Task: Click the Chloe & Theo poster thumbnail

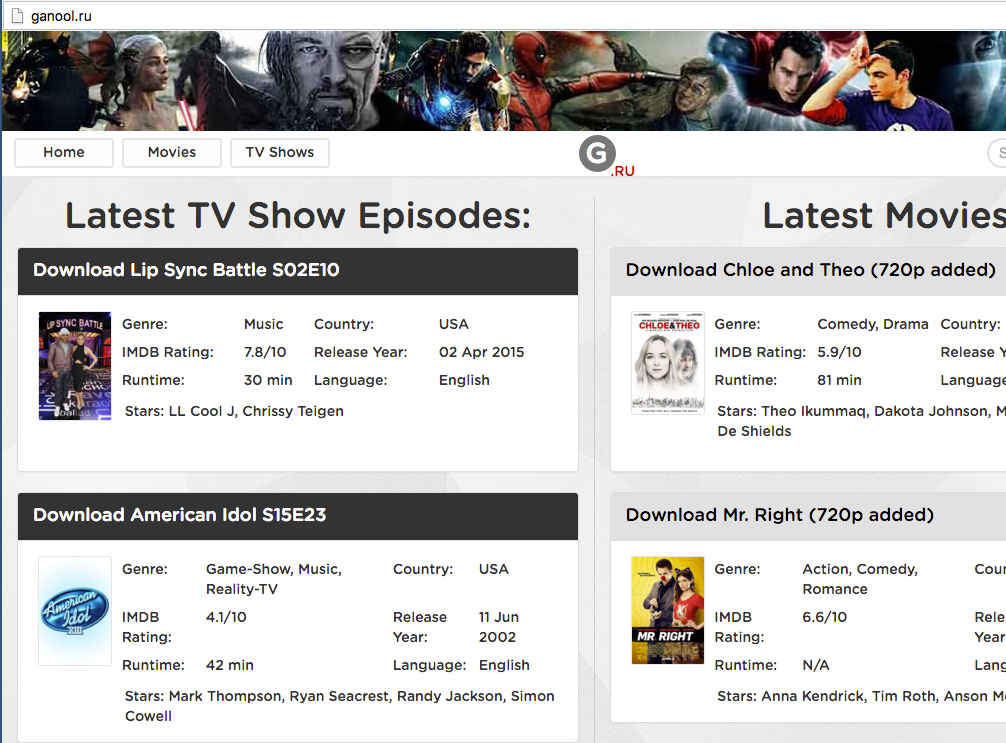Action: [x=668, y=363]
